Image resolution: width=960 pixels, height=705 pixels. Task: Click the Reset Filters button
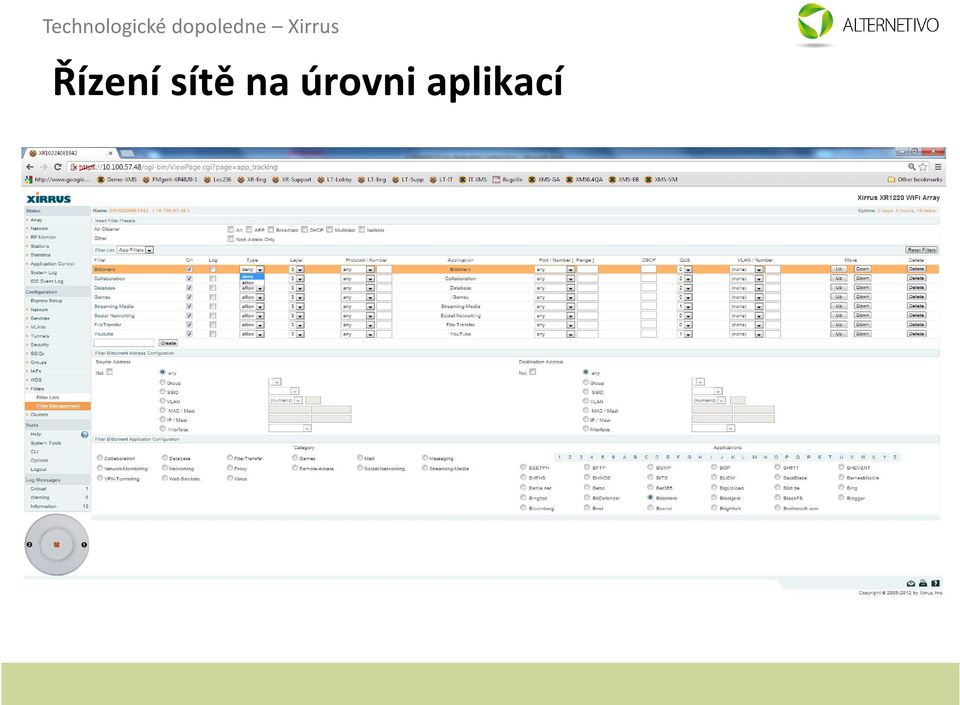click(921, 250)
